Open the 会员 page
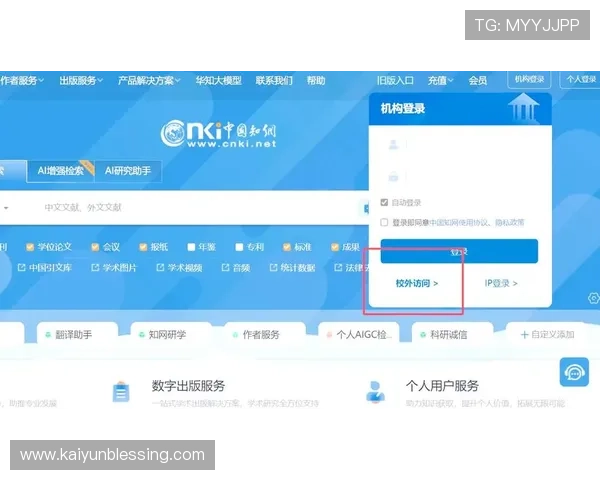This screenshot has height=480, width=600. [x=478, y=80]
